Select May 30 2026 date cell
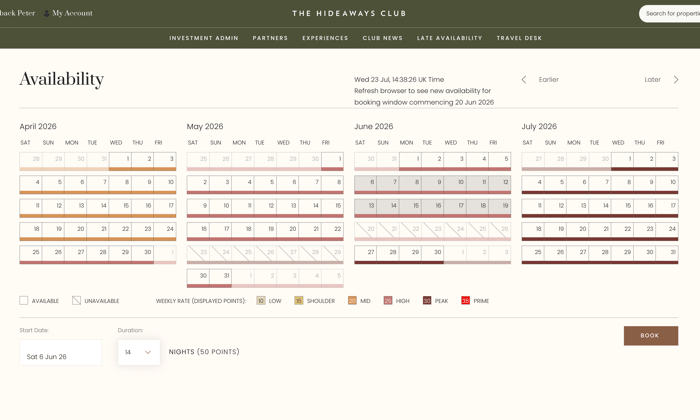The image size is (700, 420). (198, 277)
